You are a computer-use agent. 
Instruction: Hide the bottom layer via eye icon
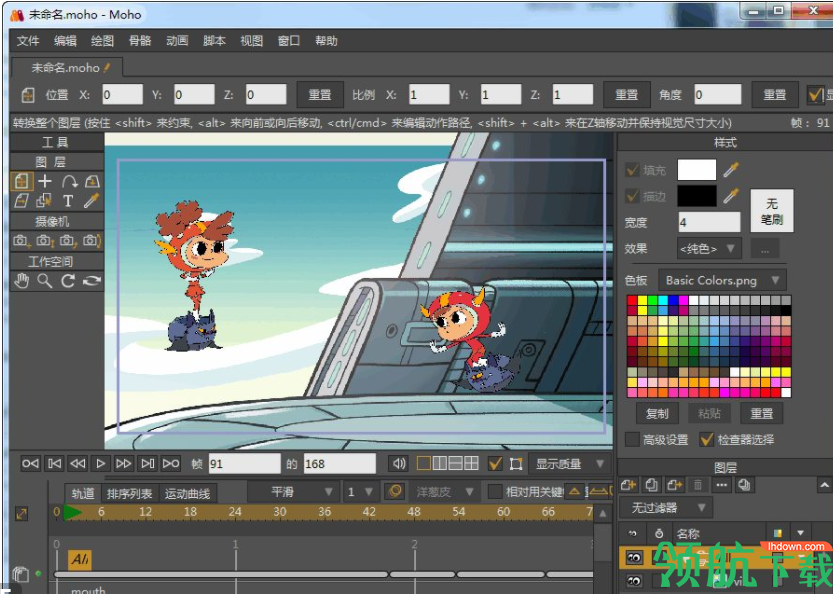pos(634,581)
